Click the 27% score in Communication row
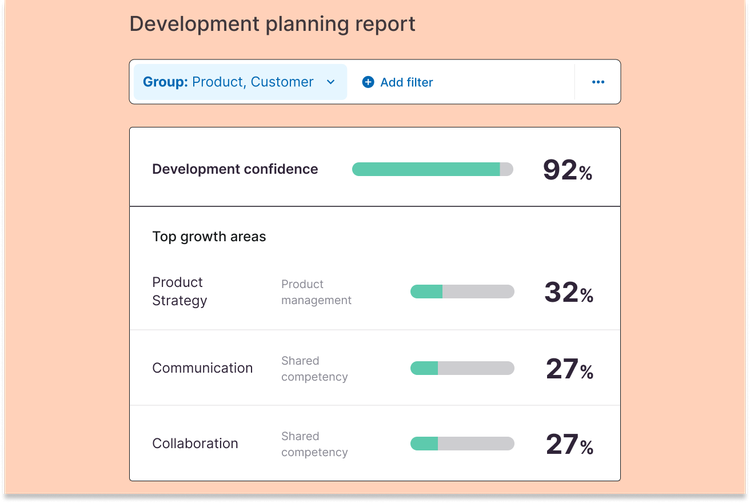The image size is (750, 503). [x=569, y=369]
